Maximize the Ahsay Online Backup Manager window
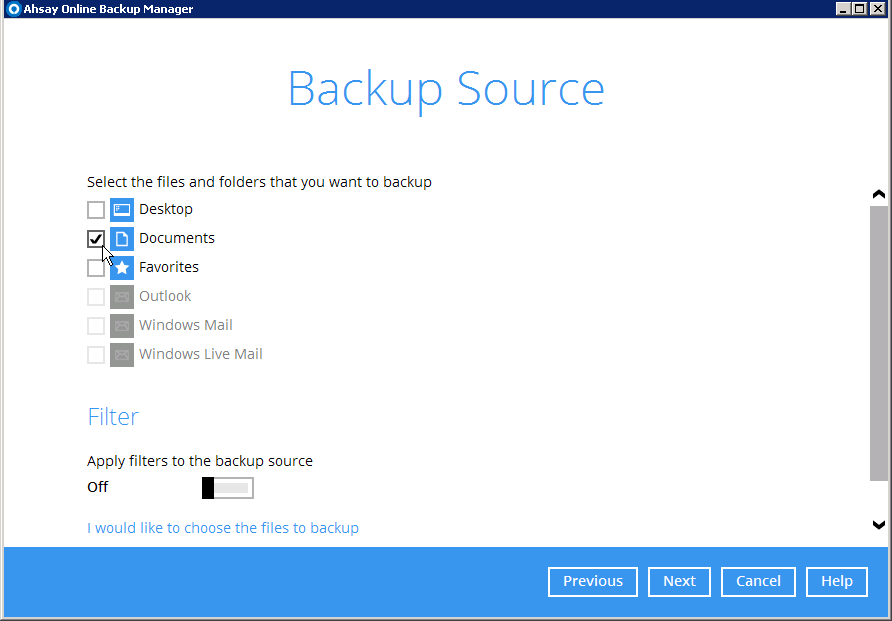This screenshot has width=892, height=621. [860, 9]
